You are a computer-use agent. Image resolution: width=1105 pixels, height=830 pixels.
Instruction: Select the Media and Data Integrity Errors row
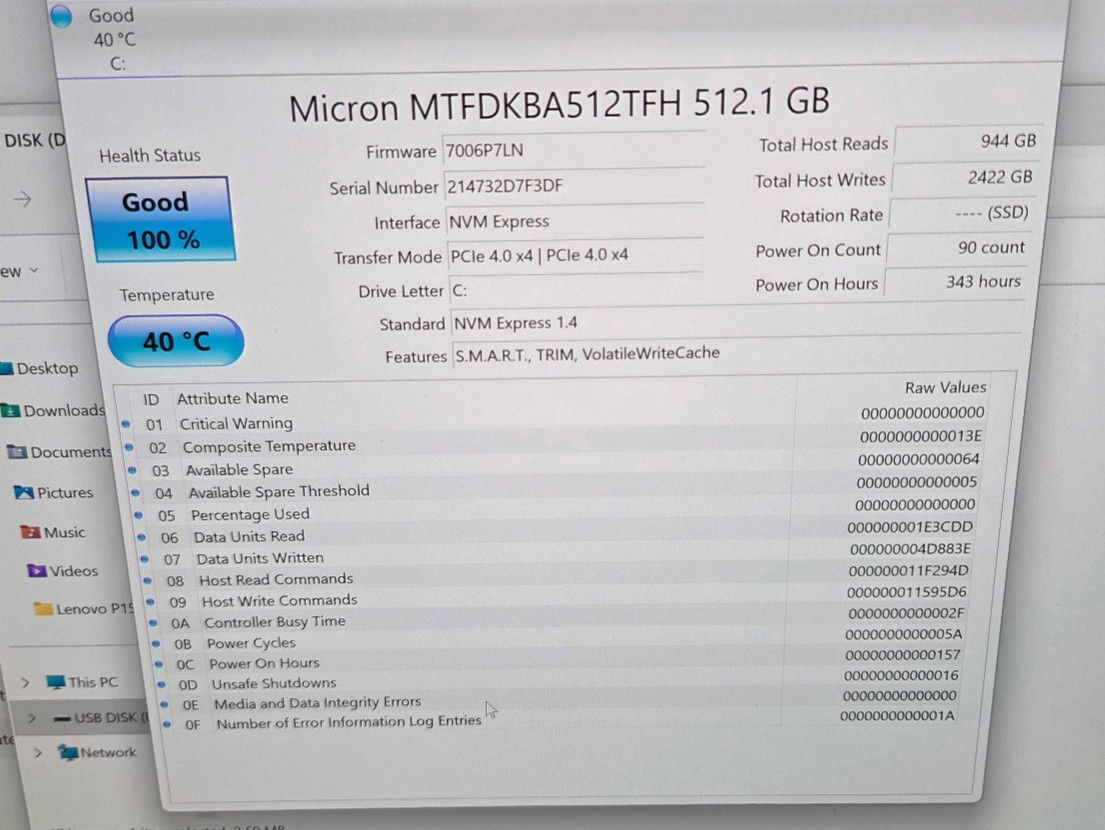(558, 699)
